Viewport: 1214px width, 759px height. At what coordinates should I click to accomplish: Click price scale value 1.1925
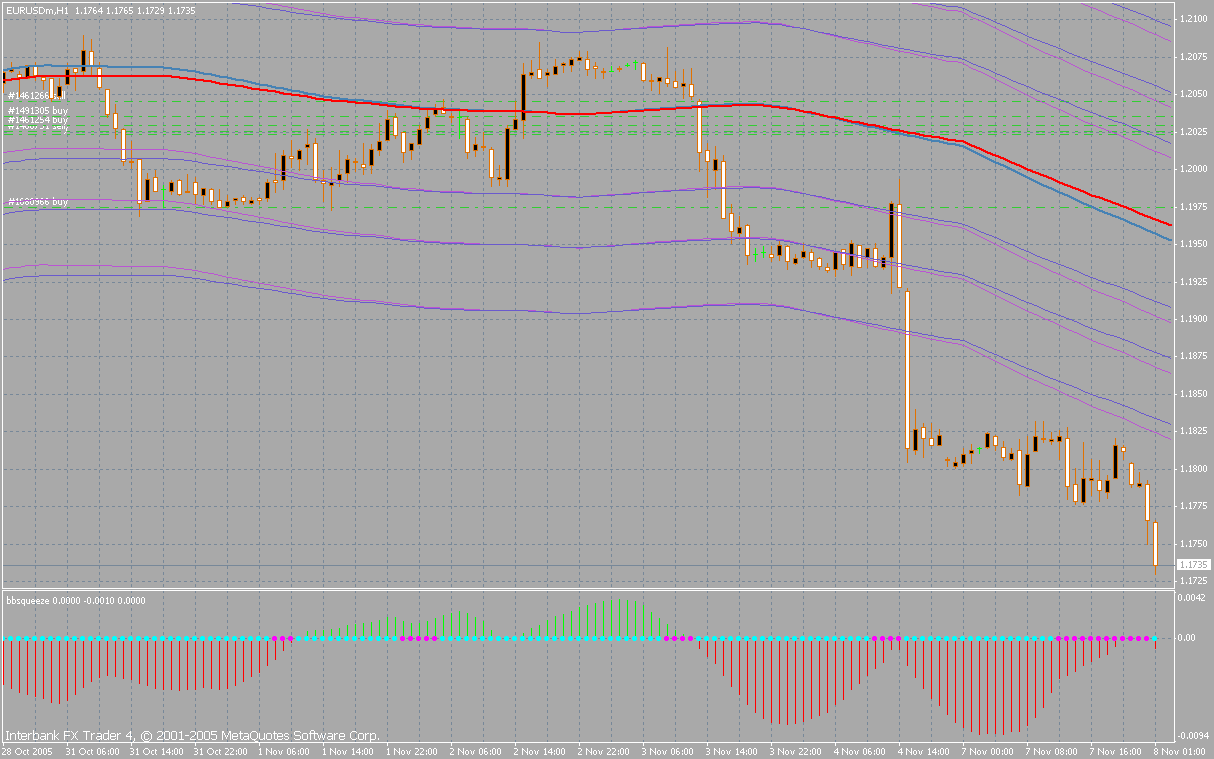pos(1194,282)
